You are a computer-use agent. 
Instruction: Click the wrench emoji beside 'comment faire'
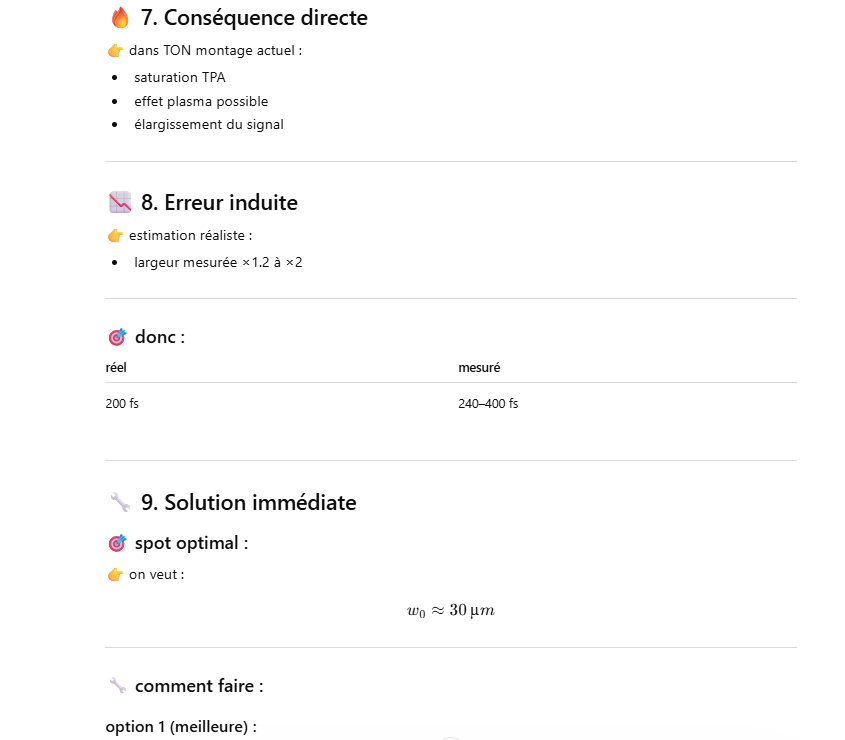click(118, 686)
